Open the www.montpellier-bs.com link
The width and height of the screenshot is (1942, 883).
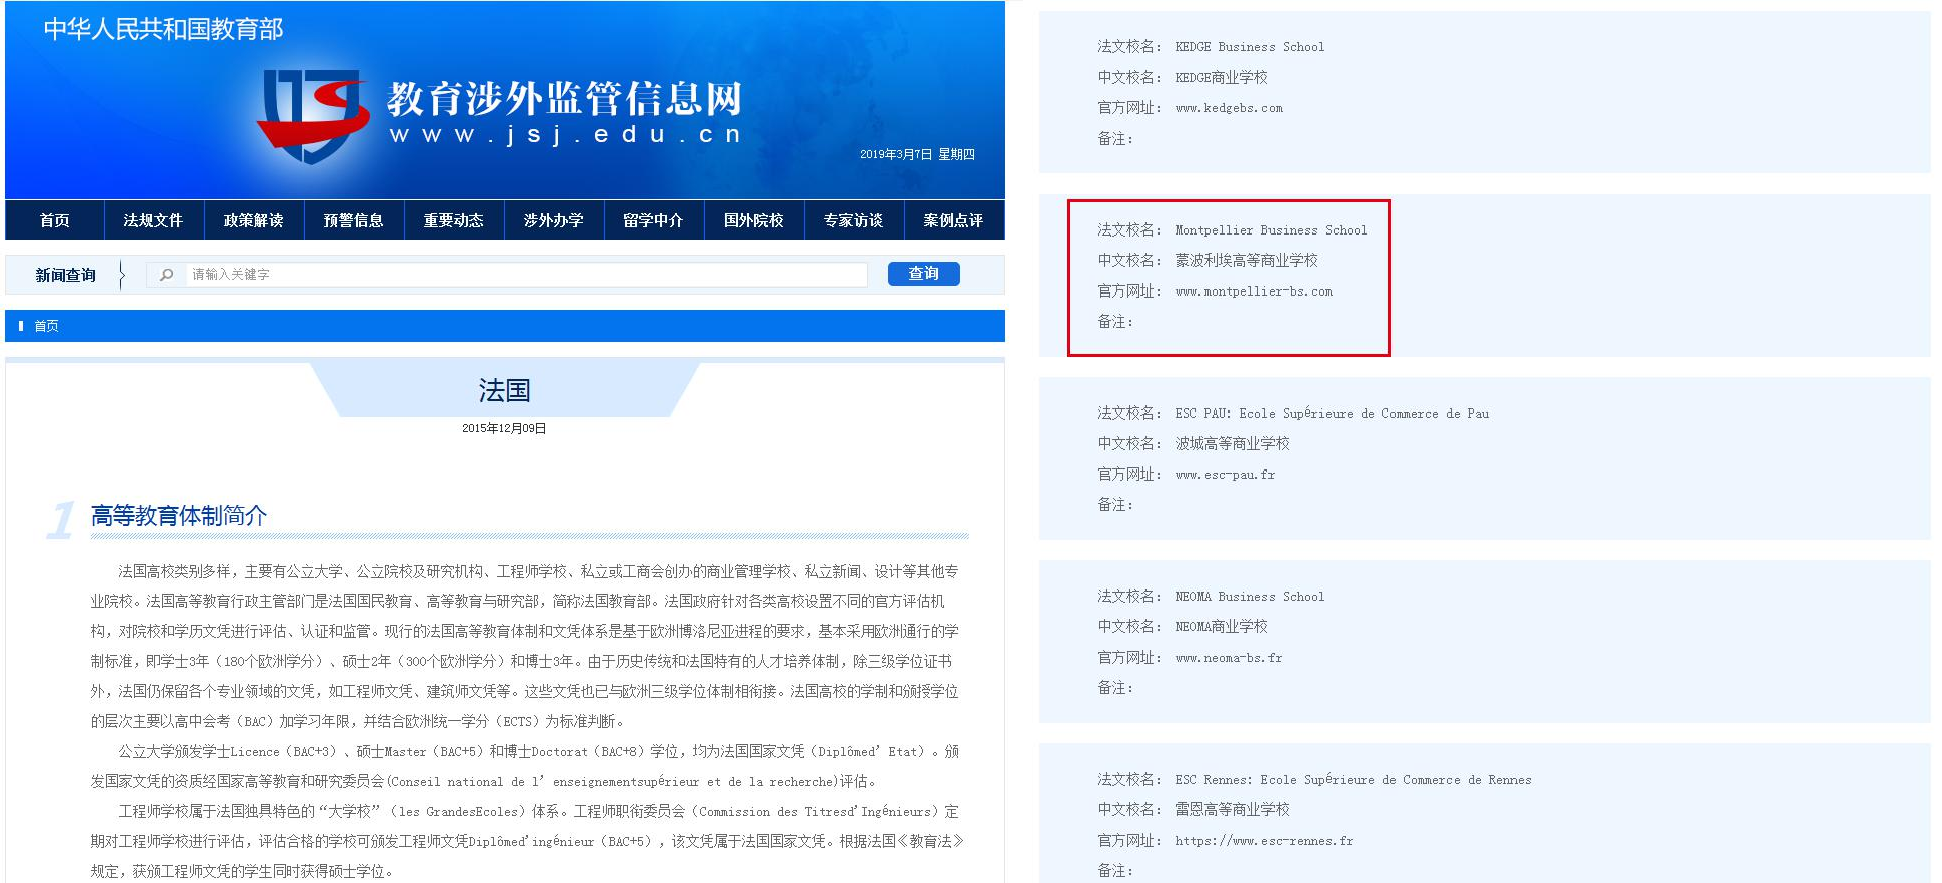coord(1254,292)
